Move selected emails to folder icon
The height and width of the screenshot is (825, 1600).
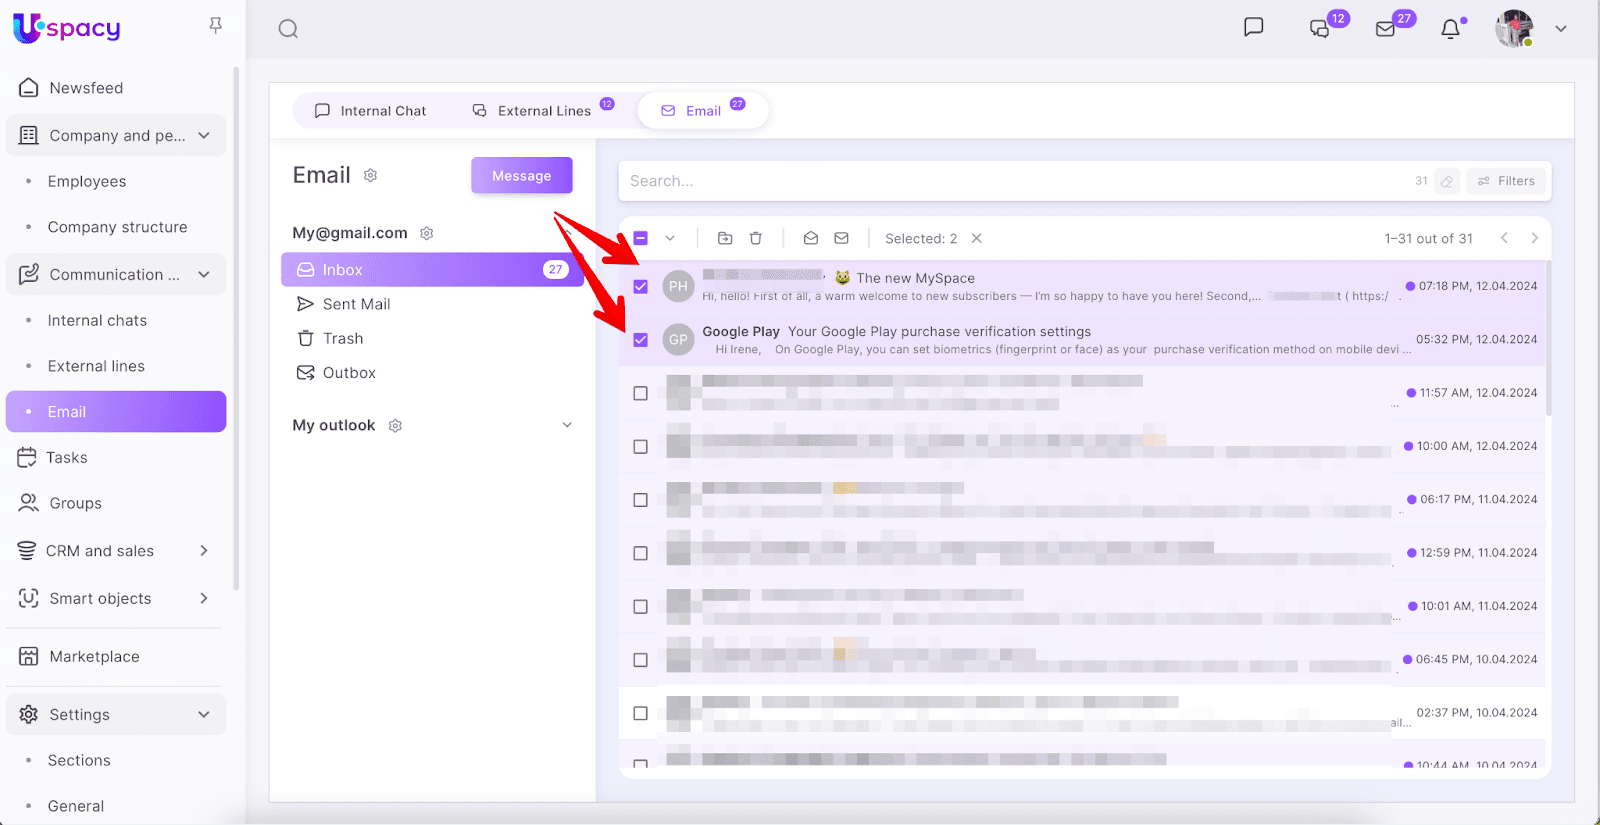click(x=725, y=238)
